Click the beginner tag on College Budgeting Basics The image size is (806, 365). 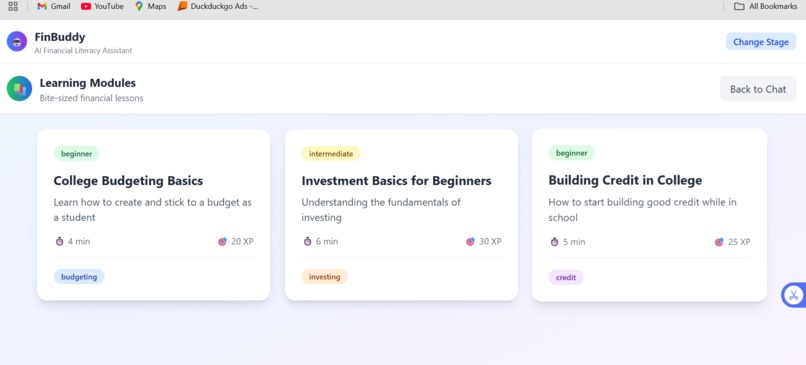pos(77,153)
